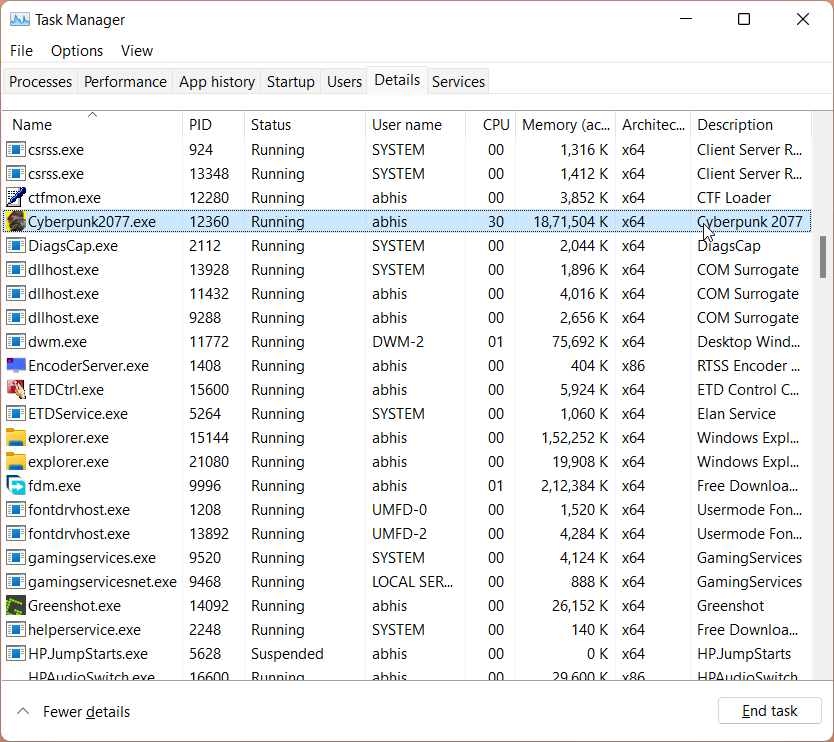Viewport: 834px width, 742px height.
Task: Switch to the Users tab
Action: 344,81
